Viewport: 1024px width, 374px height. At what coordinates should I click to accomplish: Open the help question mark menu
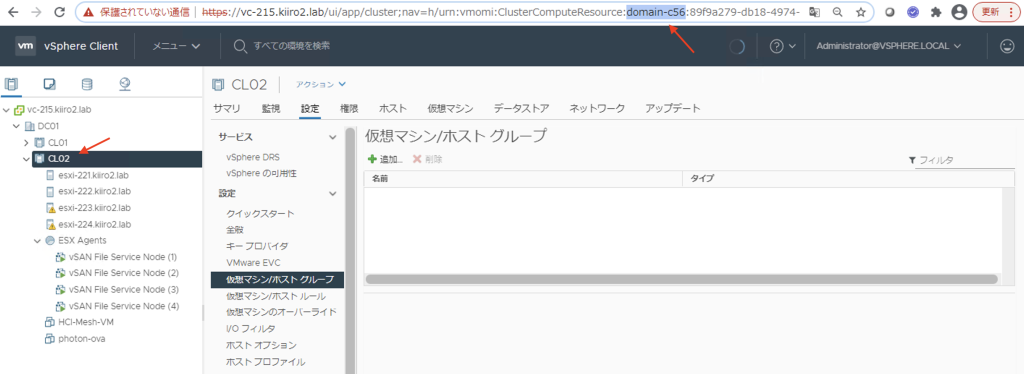pyautogui.click(x=782, y=46)
